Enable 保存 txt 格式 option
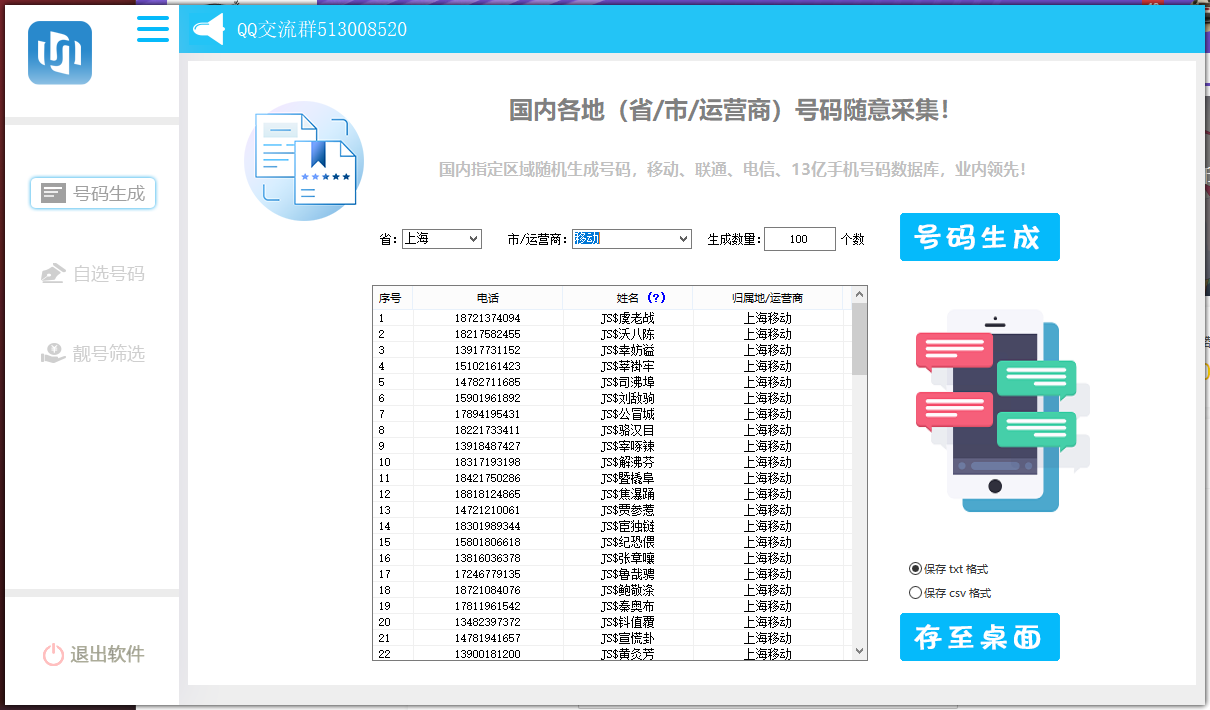The image size is (1210, 710). point(915,569)
